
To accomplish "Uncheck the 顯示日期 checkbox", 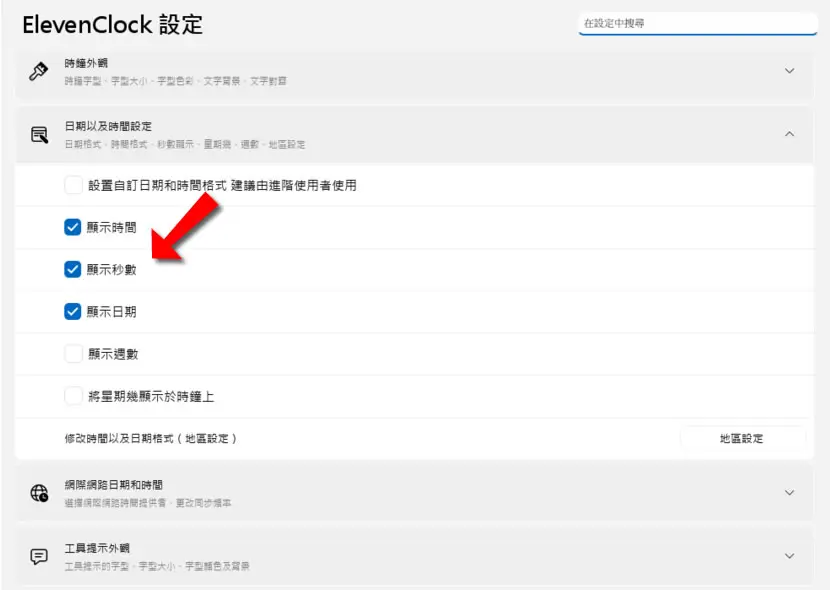I will coord(73,312).
